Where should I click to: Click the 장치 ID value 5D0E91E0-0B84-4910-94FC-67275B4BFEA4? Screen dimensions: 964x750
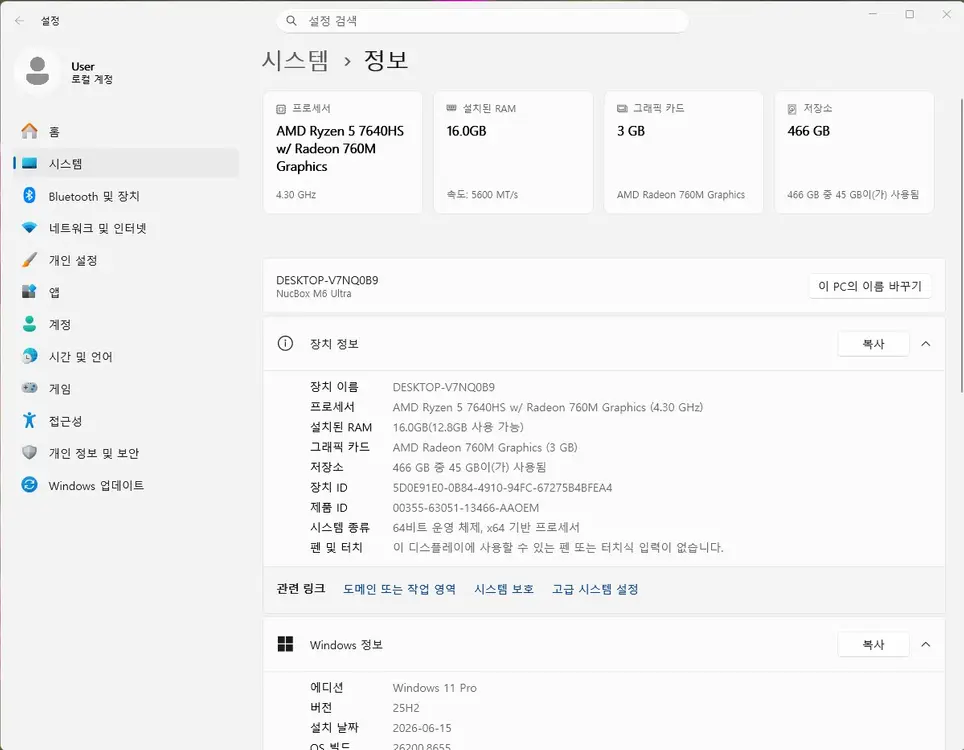coord(502,488)
